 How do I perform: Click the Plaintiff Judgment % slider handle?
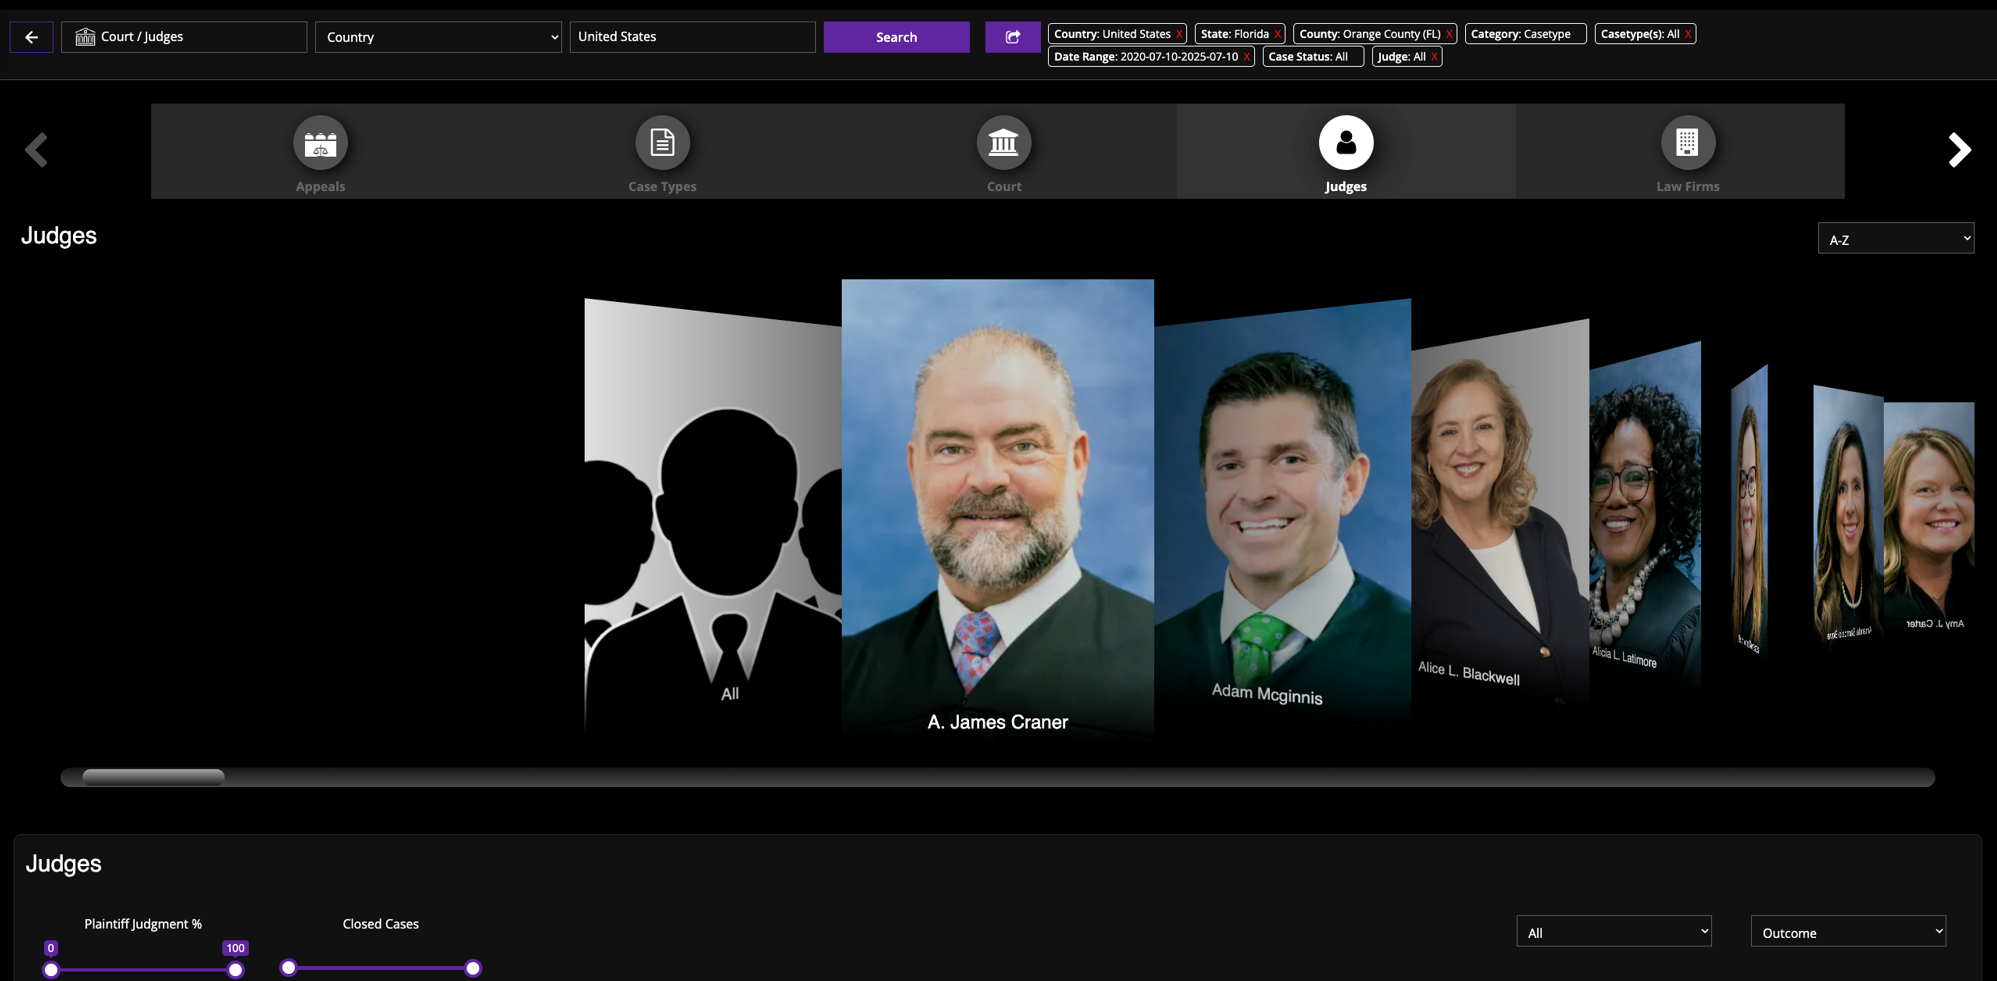pyautogui.click(x=51, y=969)
